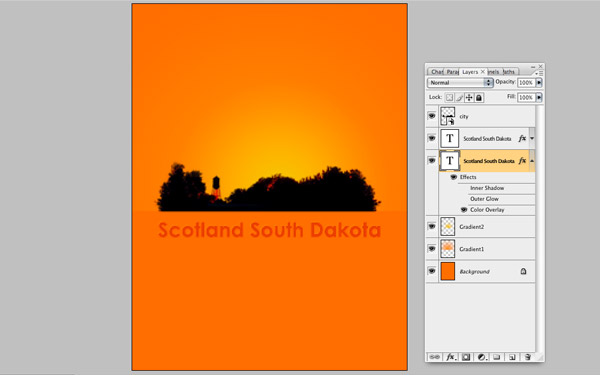
Task: Click the Scotland South Dakota text on canvas
Action: click(269, 230)
